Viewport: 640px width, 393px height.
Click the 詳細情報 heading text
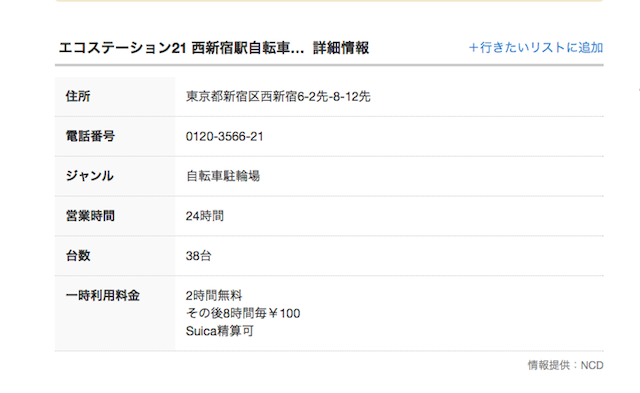(x=341, y=48)
